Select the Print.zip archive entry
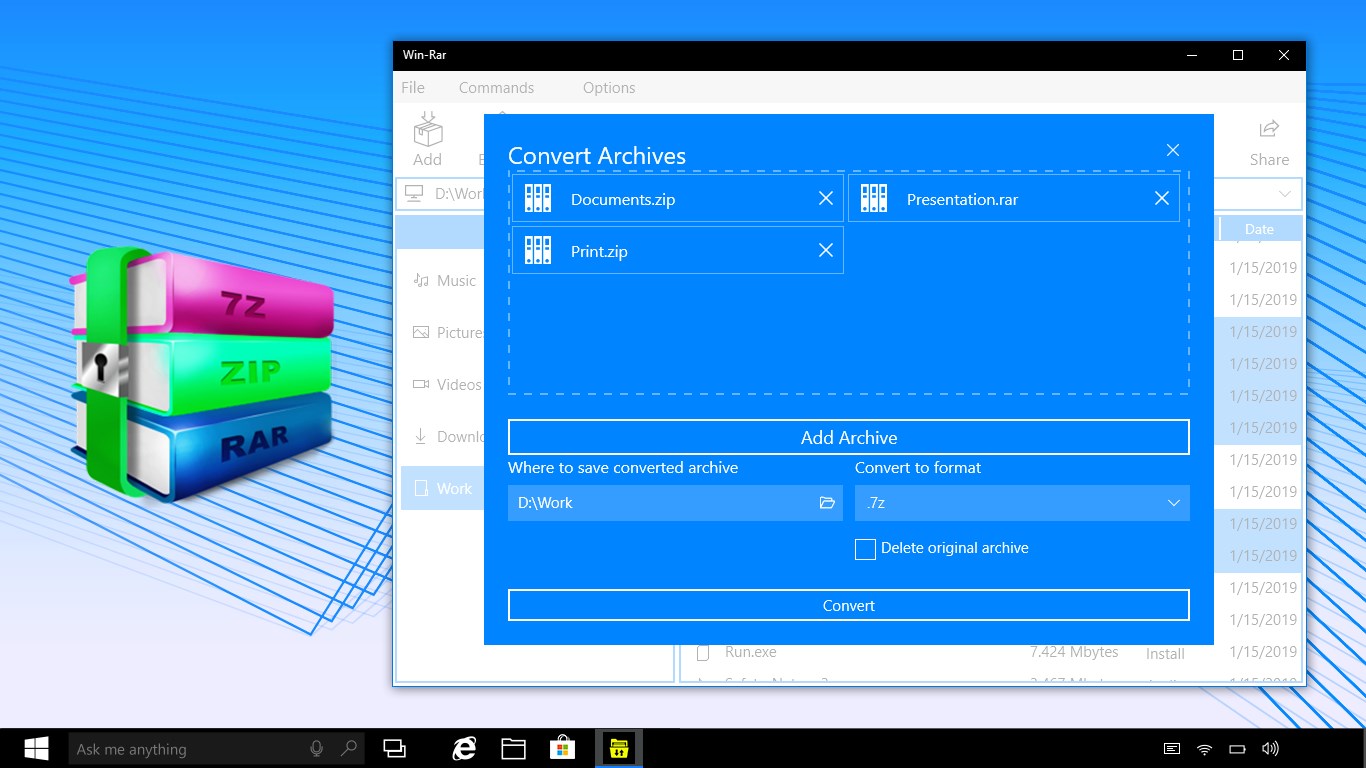Viewport: 1366px width, 768px height. 678,251
